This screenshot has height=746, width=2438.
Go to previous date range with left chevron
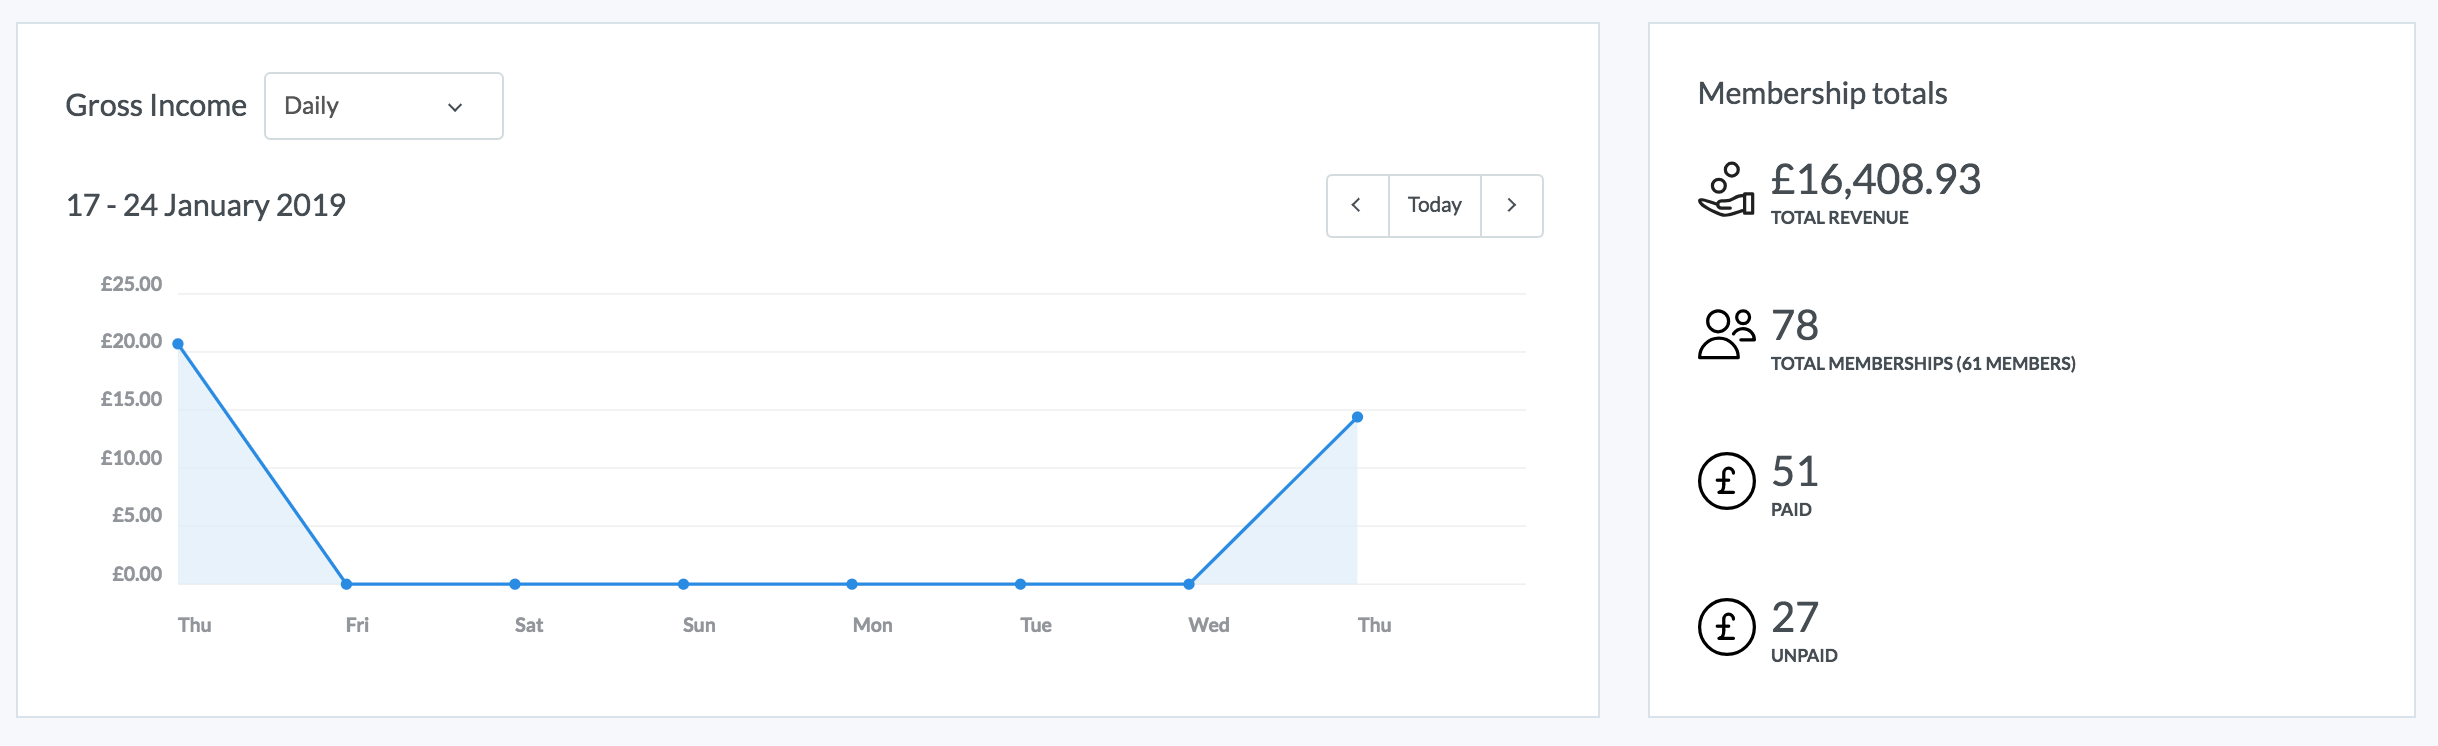tap(1357, 206)
